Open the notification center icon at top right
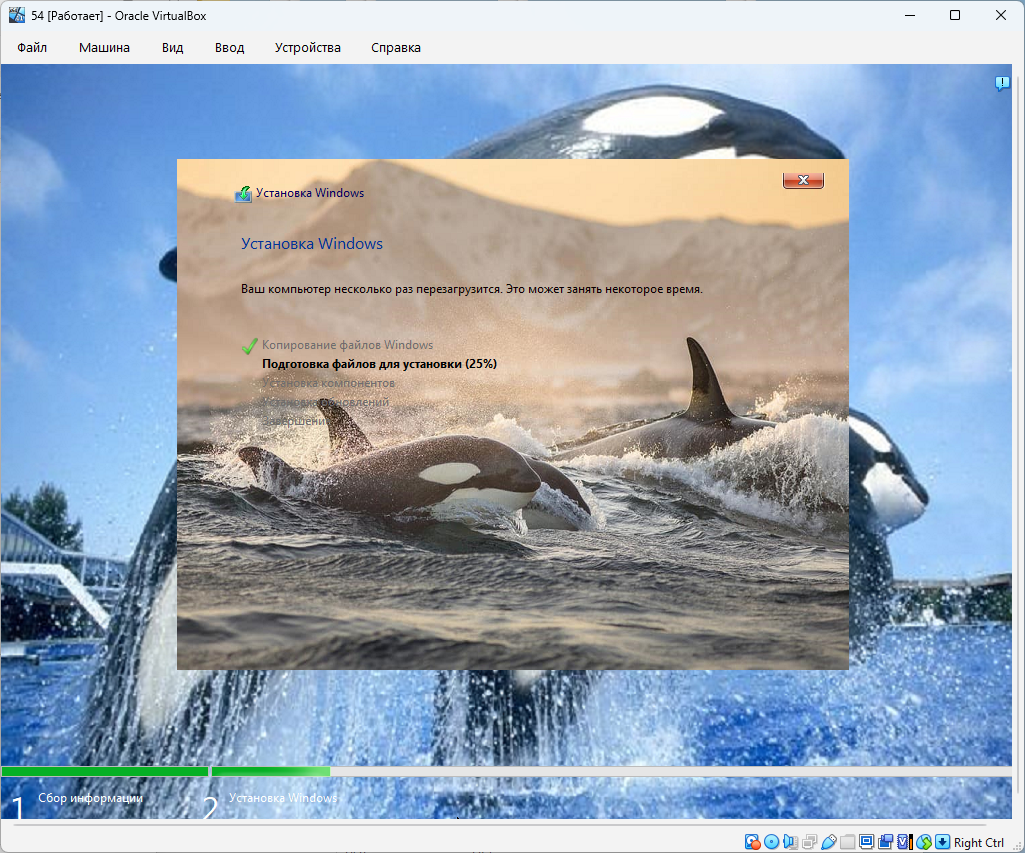Screen dimensions: 1025x853 1002,84
